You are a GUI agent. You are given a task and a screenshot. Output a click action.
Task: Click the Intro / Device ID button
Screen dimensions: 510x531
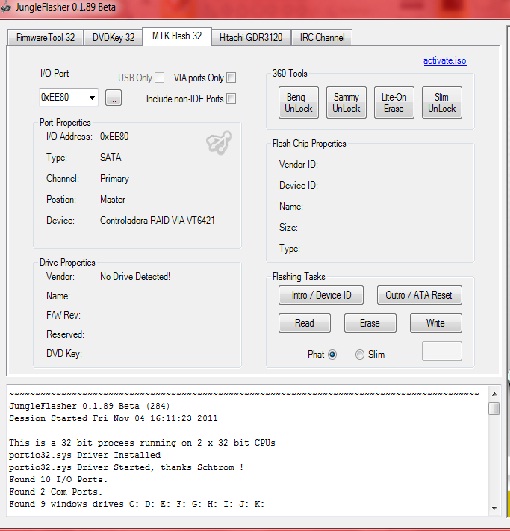[x=321, y=295]
